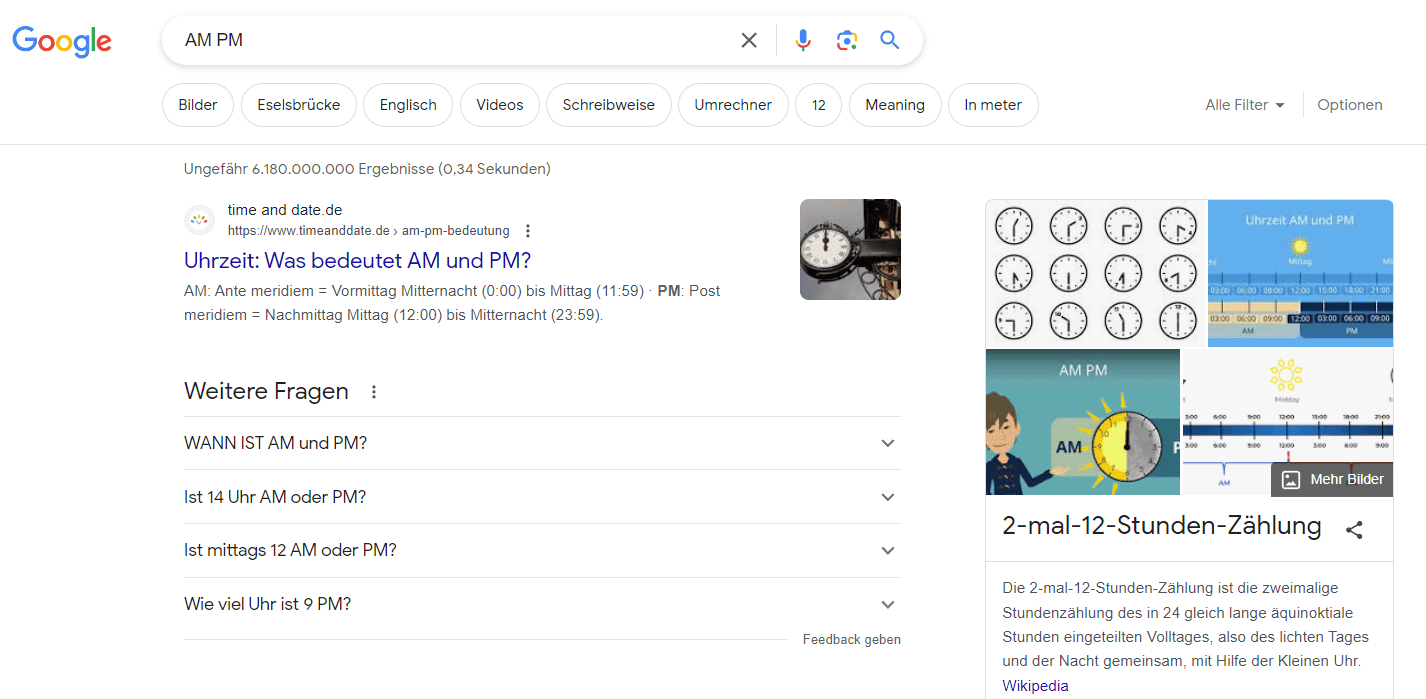Click the Google logo
1426x699 pixels.
[62, 41]
